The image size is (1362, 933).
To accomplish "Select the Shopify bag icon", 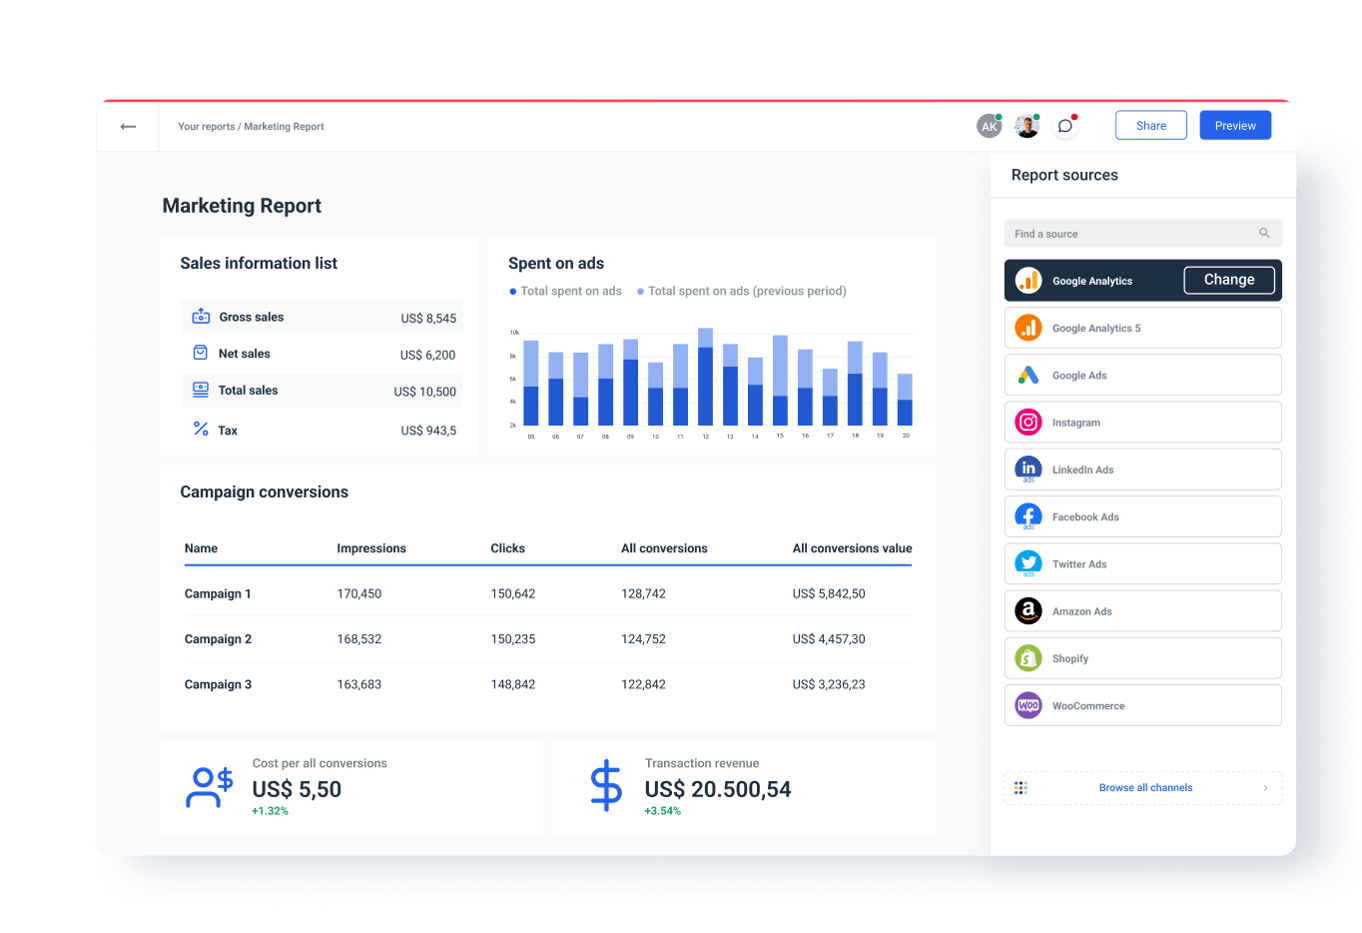I will click(1028, 658).
